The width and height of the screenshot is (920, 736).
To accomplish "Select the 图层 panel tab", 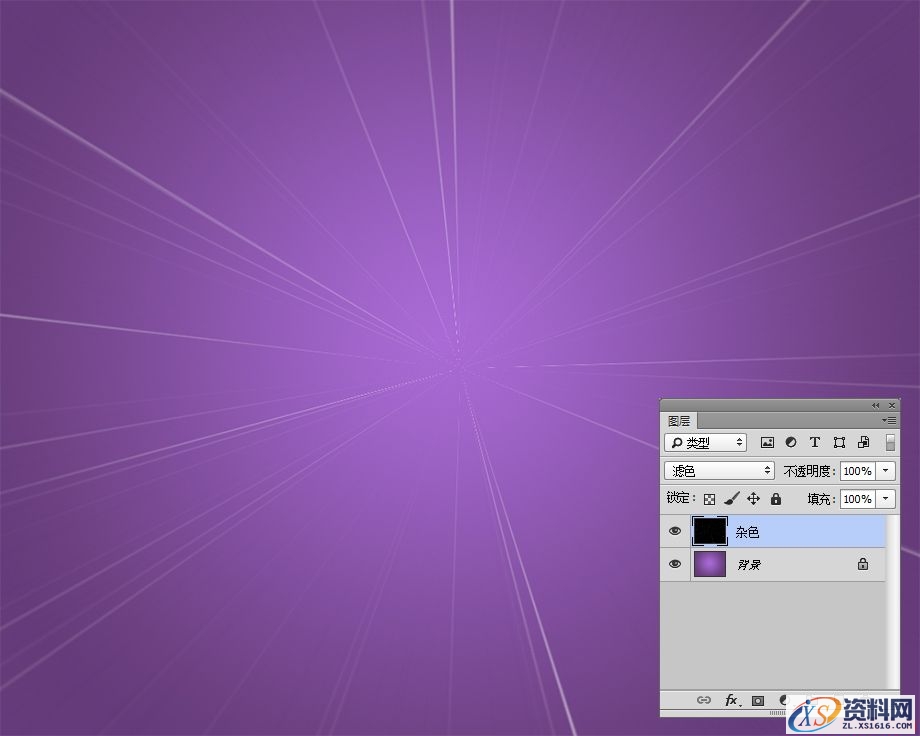I will [x=680, y=421].
